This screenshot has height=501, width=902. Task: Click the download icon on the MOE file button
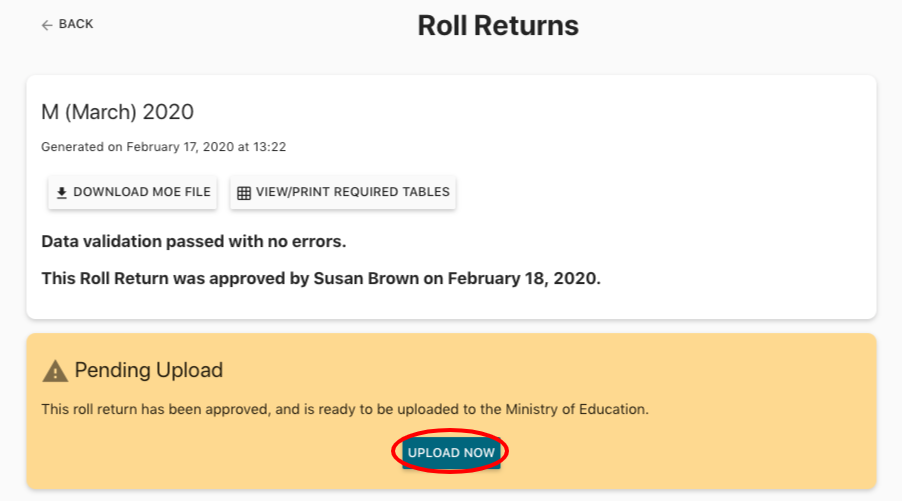[x=61, y=193]
